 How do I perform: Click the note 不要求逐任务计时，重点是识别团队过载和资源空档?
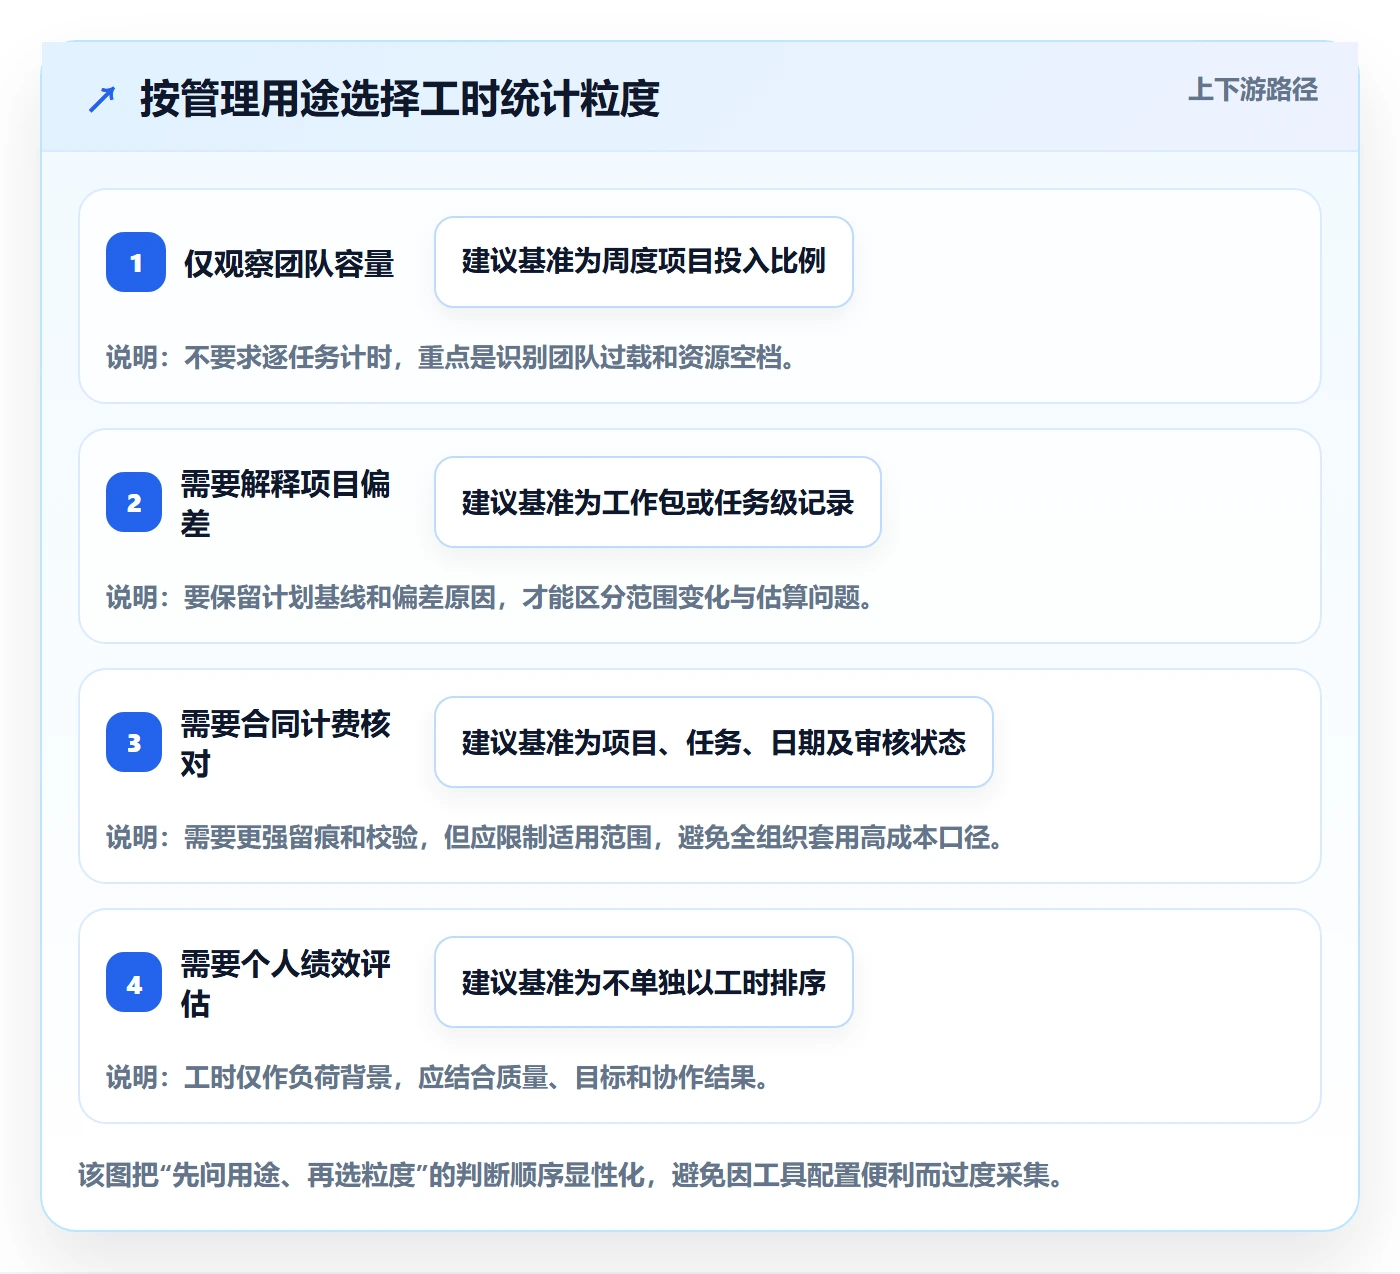[x=451, y=357]
